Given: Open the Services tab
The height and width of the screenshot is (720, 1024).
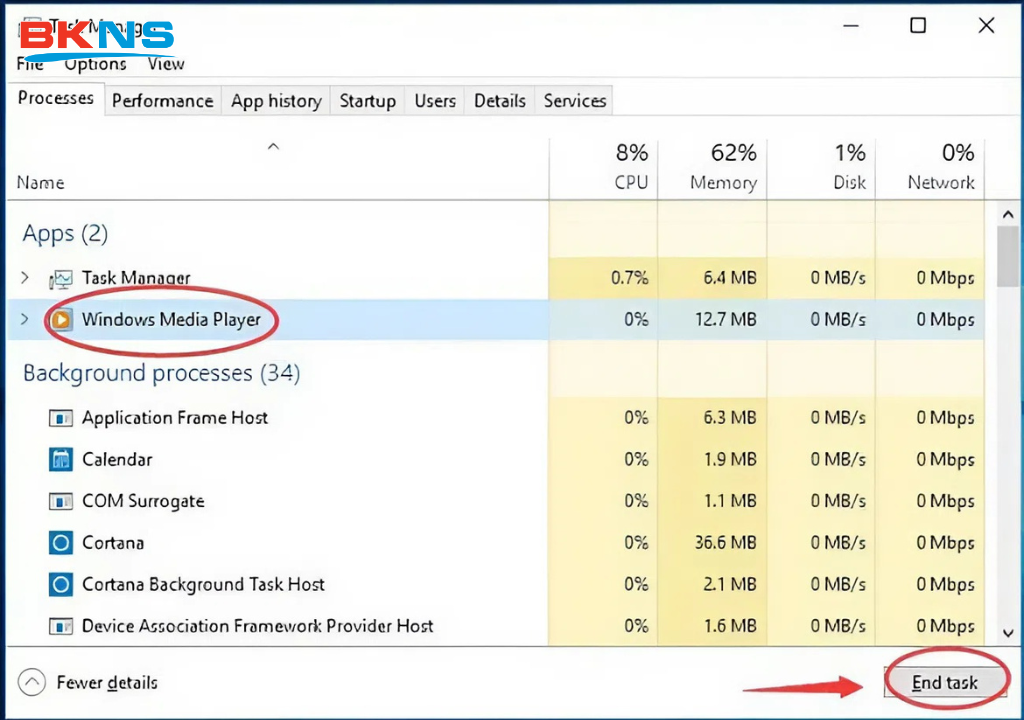Looking at the screenshot, I should (574, 101).
